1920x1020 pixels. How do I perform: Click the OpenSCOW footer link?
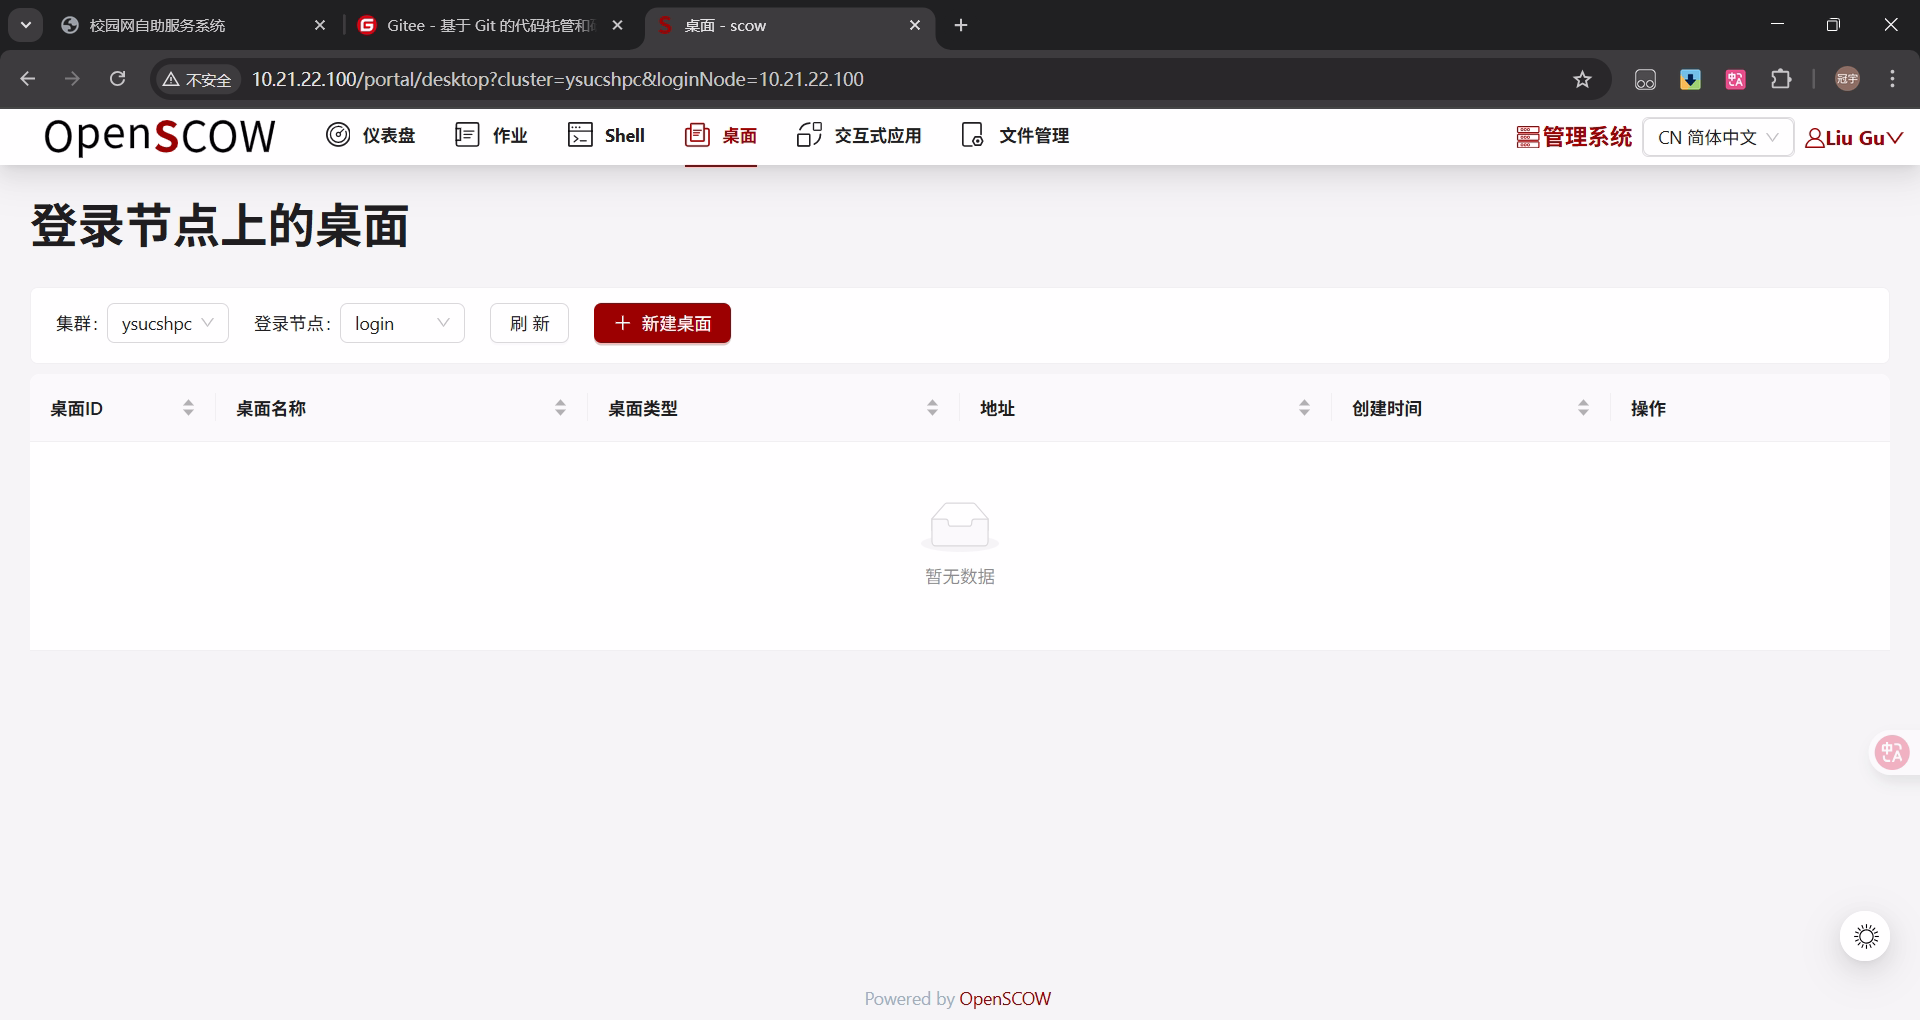1005,998
